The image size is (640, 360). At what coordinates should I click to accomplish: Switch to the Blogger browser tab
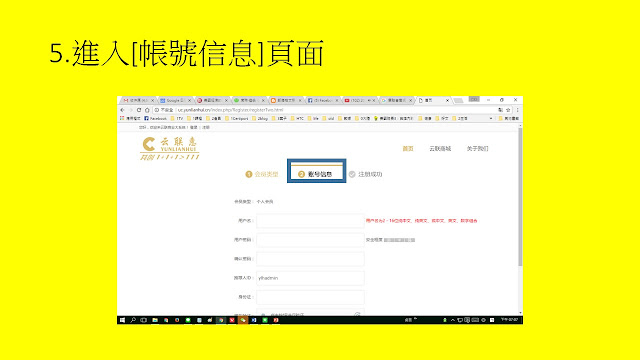coord(286,100)
